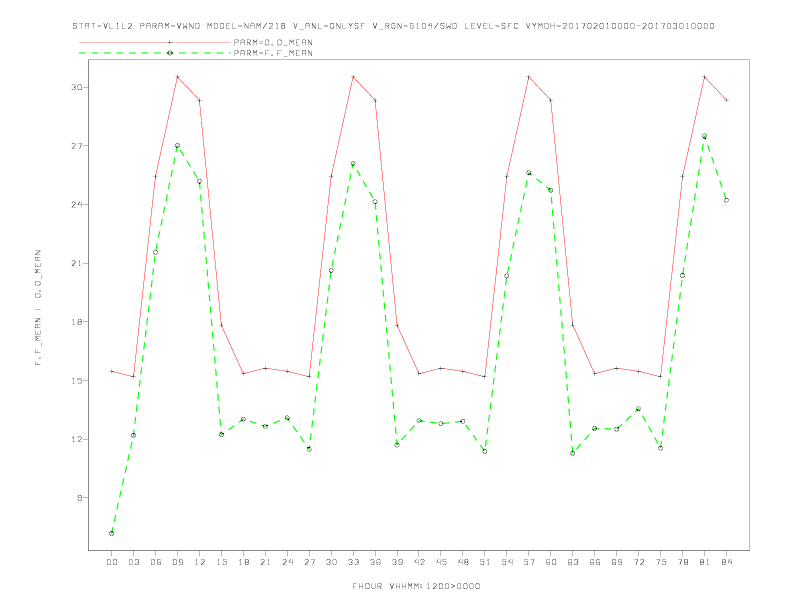This screenshot has height=612, width=792.
Task: Click the x-axis forecast hour label 84
Action: tap(727, 562)
